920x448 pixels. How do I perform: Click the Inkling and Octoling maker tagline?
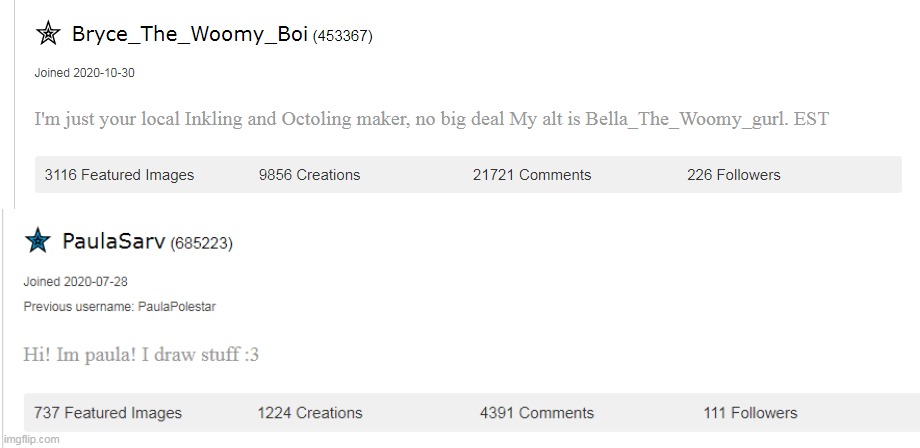[x=431, y=120]
